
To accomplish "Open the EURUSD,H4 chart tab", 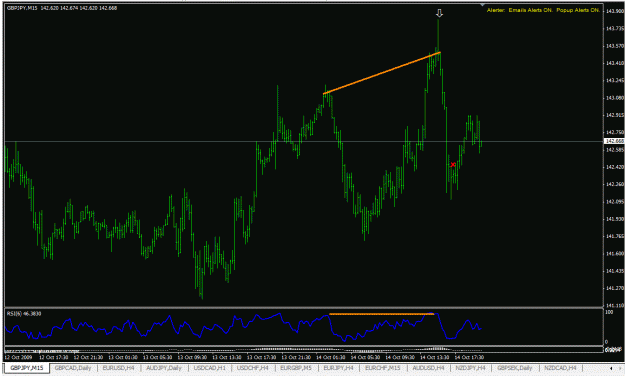I will click(x=118, y=368).
